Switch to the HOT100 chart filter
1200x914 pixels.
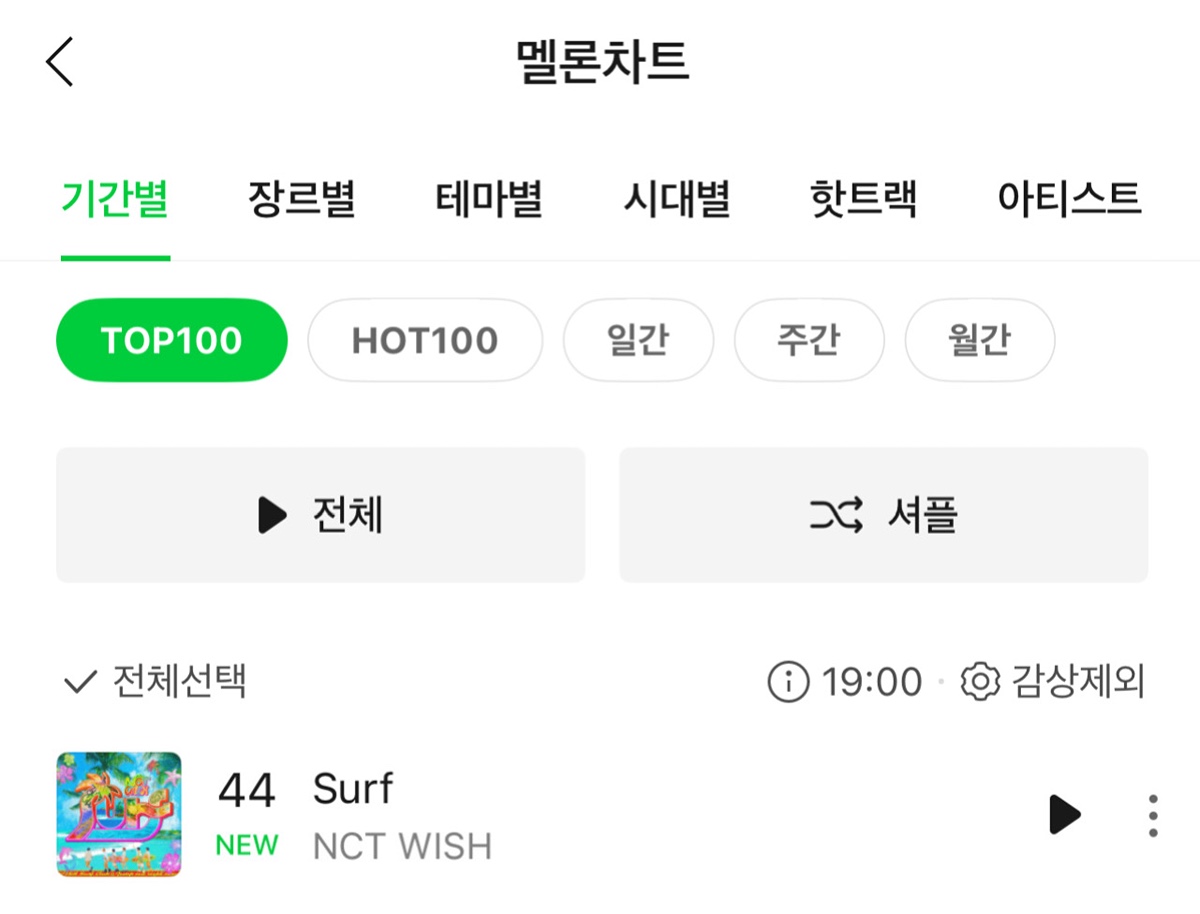coord(424,340)
